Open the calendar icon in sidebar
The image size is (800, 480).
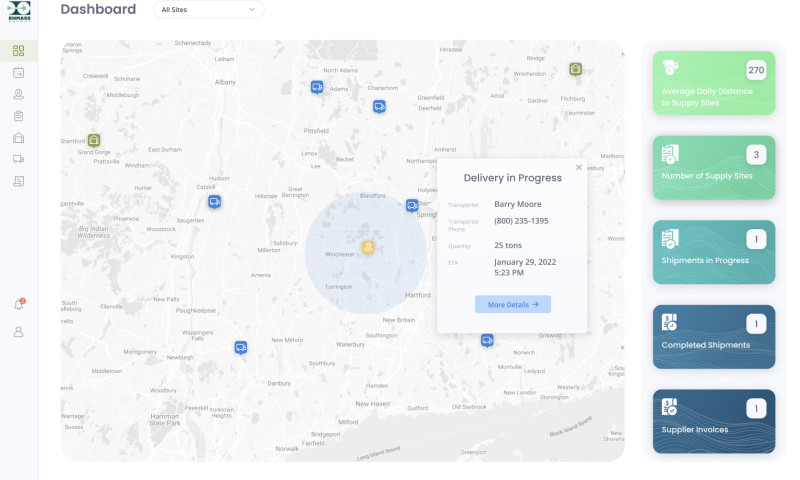[18, 72]
